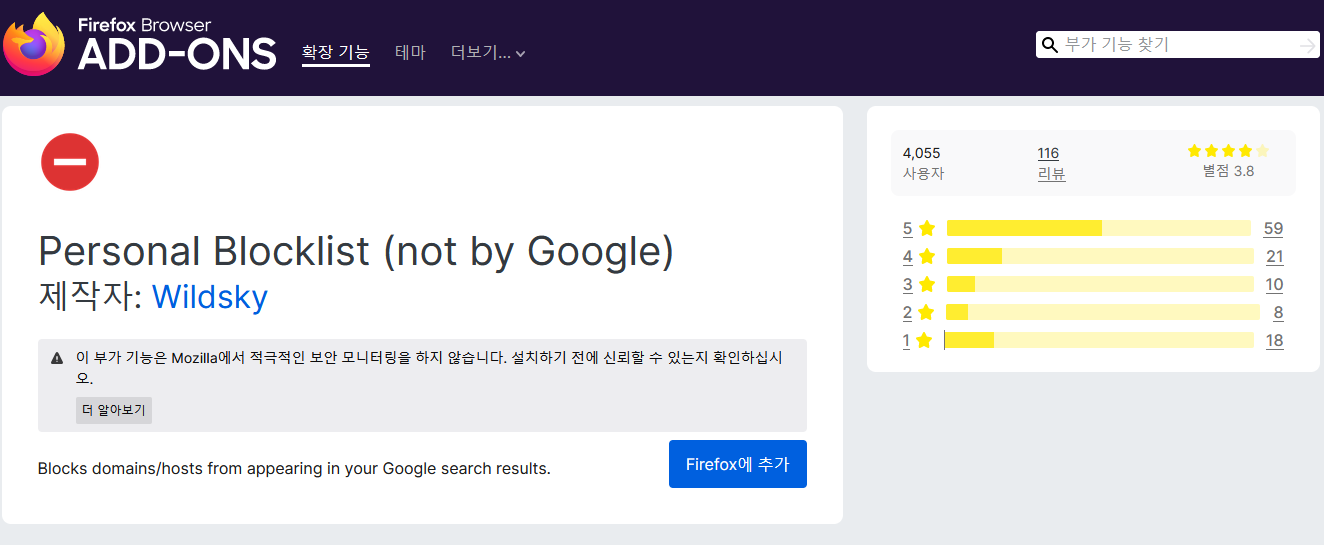The width and height of the screenshot is (1324, 545).
Task: Open the 2 star rating link
Action: (907, 312)
